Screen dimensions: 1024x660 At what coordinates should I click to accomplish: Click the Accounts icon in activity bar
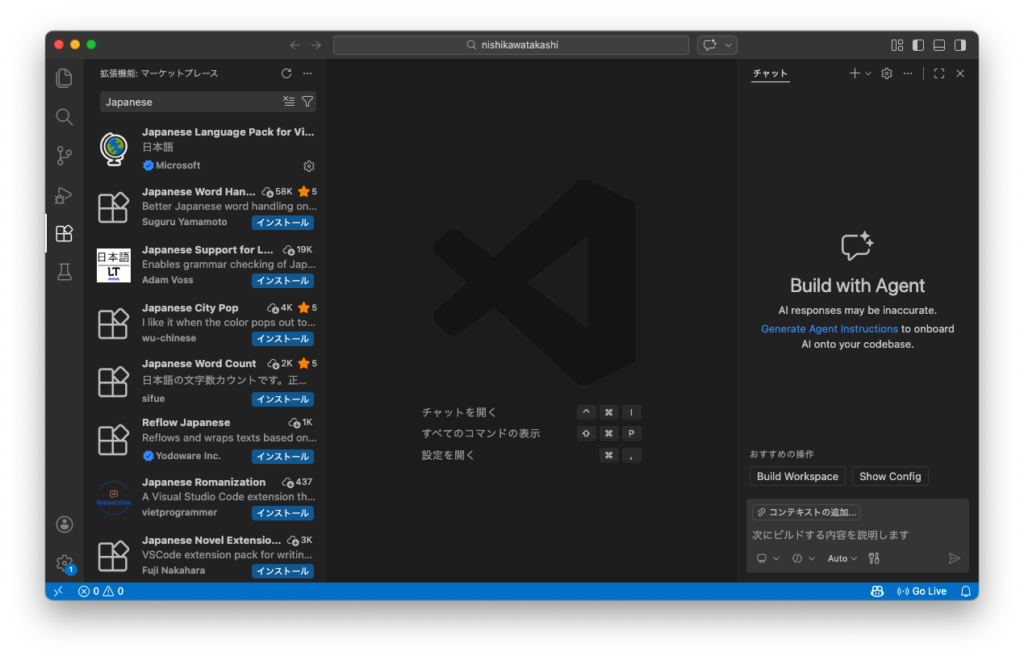coord(64,524)
